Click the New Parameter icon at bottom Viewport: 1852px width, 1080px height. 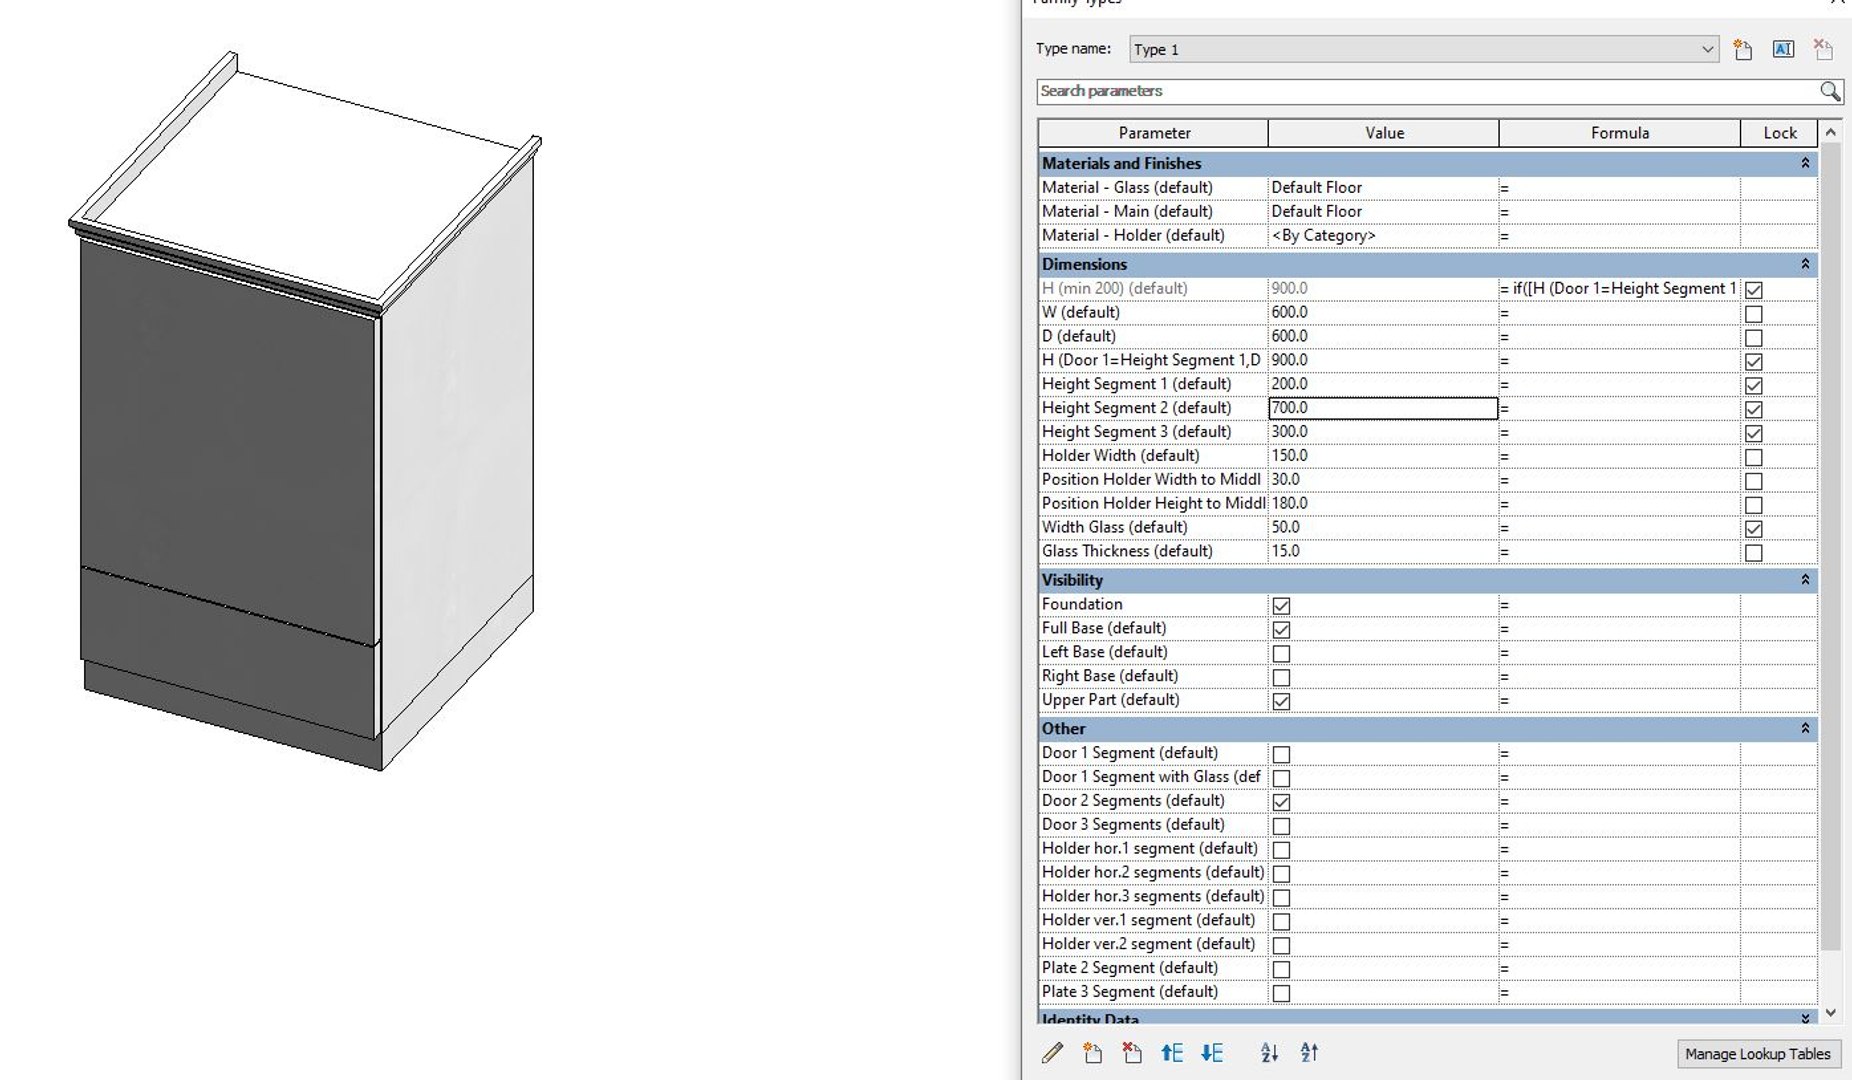point(1092,1052)
